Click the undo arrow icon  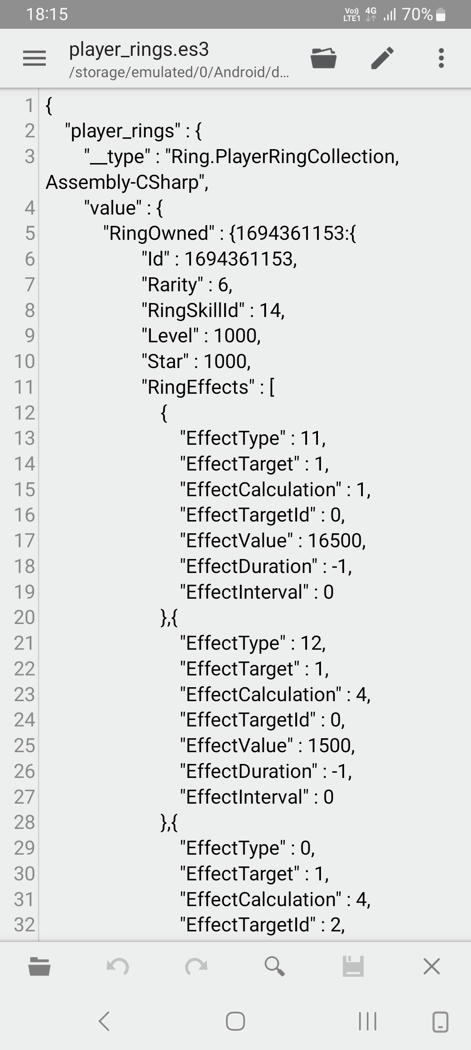pos(118,966)
